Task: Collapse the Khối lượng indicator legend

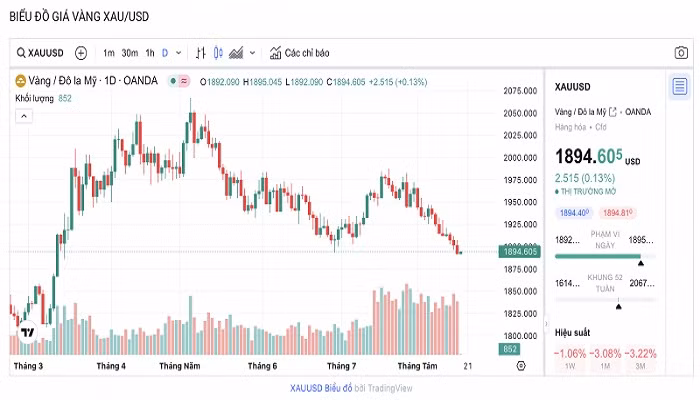Action: coord(24,116)
